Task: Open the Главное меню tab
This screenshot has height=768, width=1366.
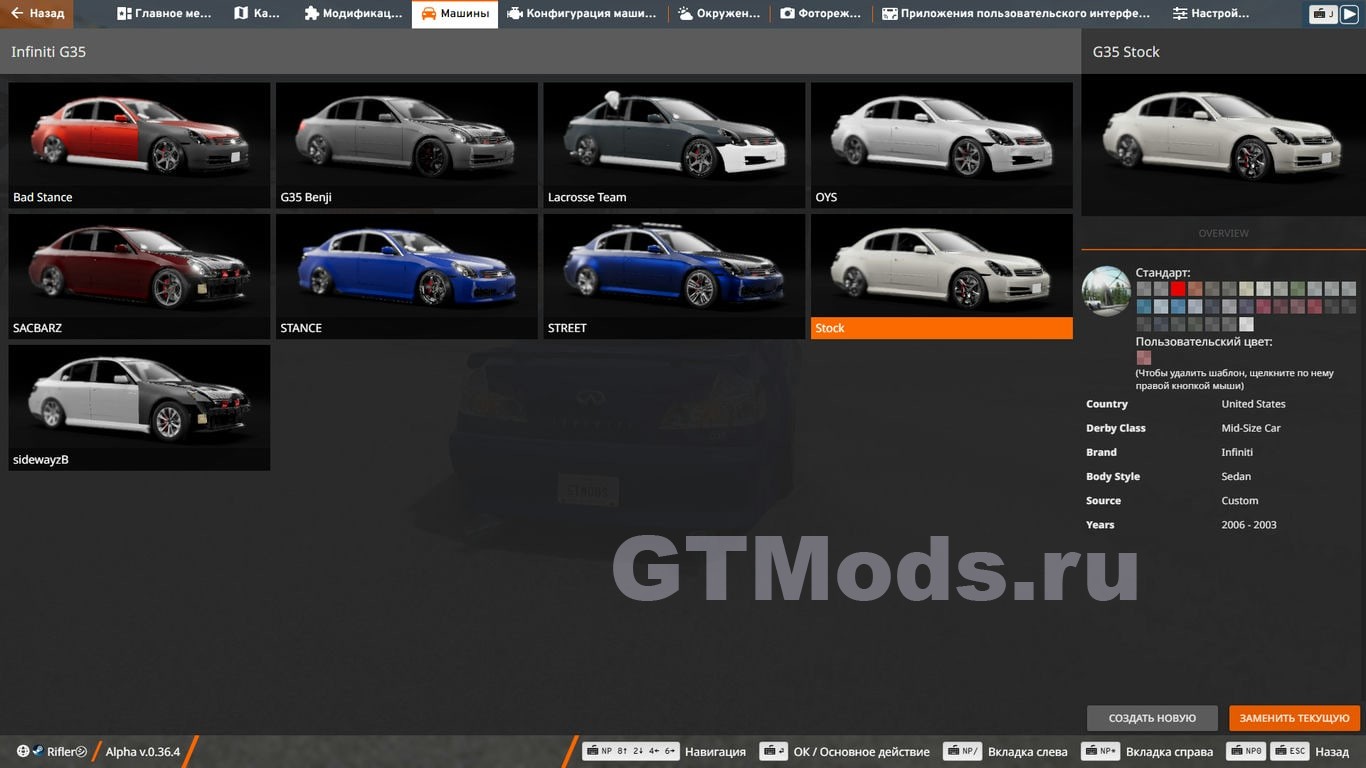Action: 164,14
